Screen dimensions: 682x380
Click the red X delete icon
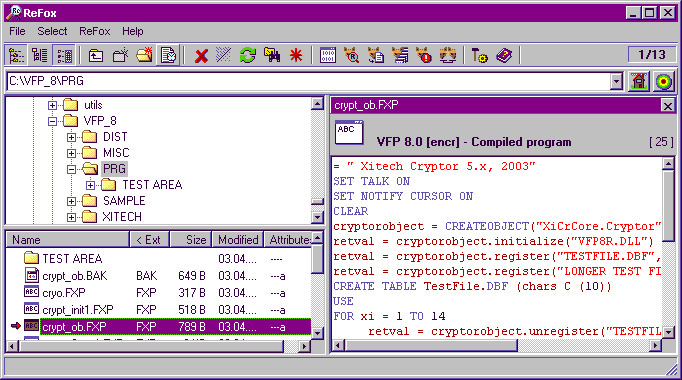coord(201,56)
